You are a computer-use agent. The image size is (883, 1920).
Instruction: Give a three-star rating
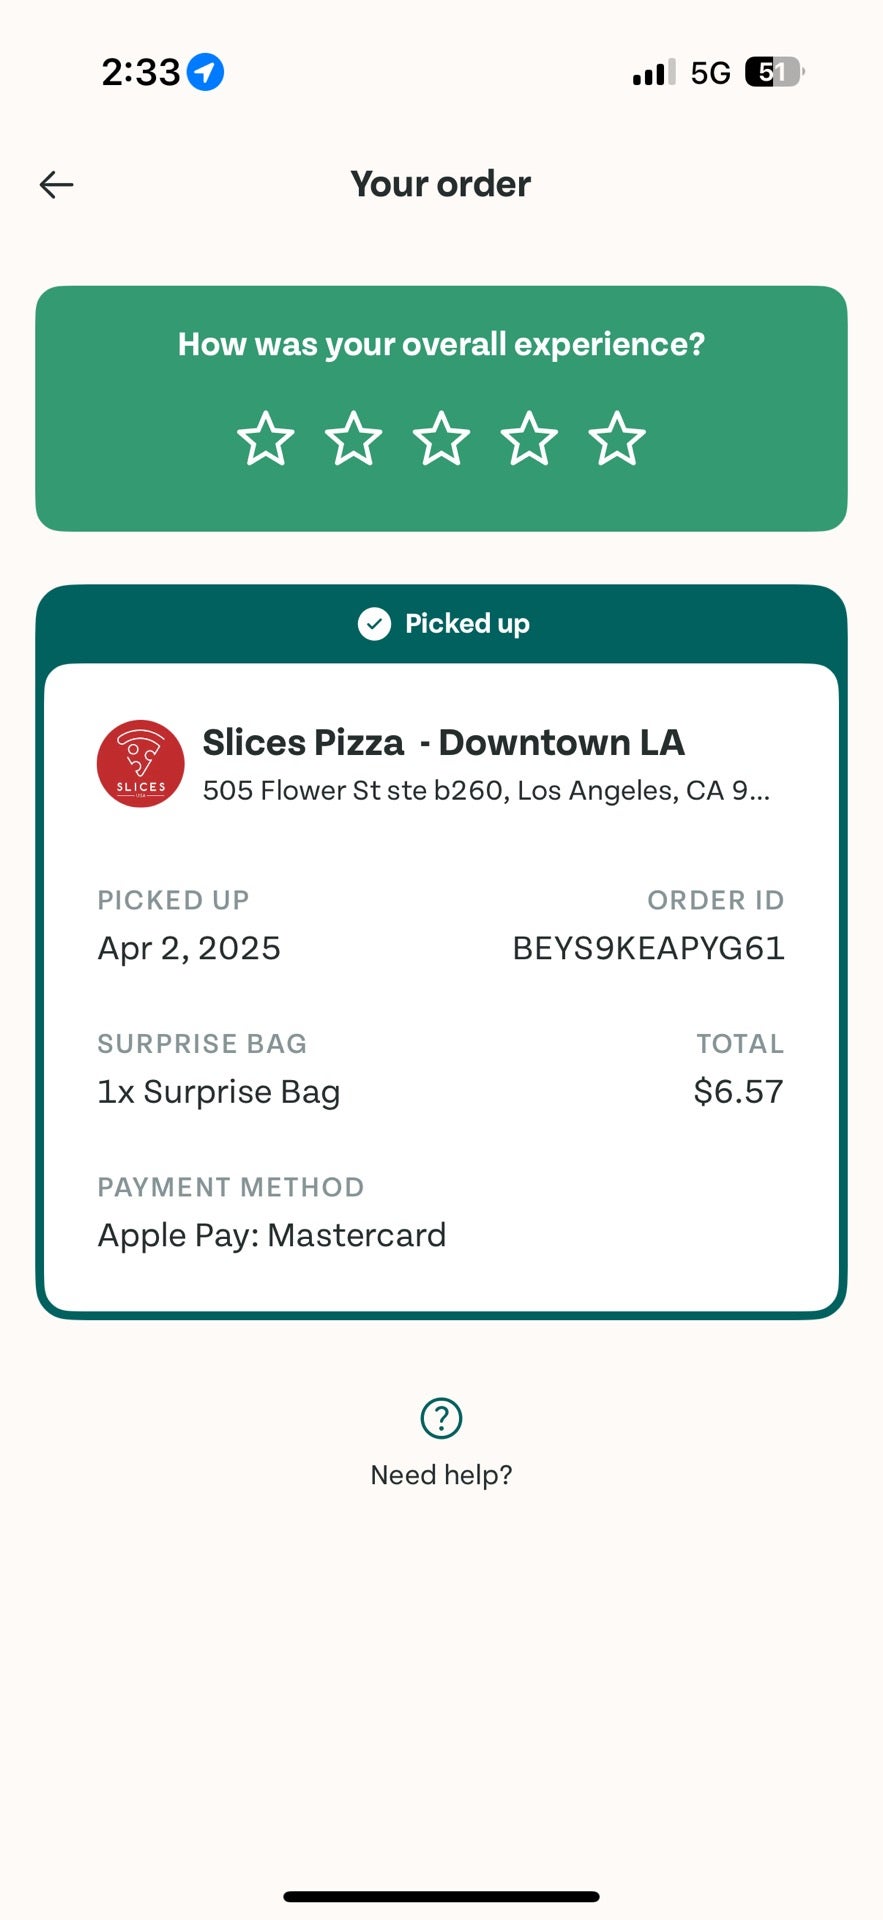click(441, 439)
